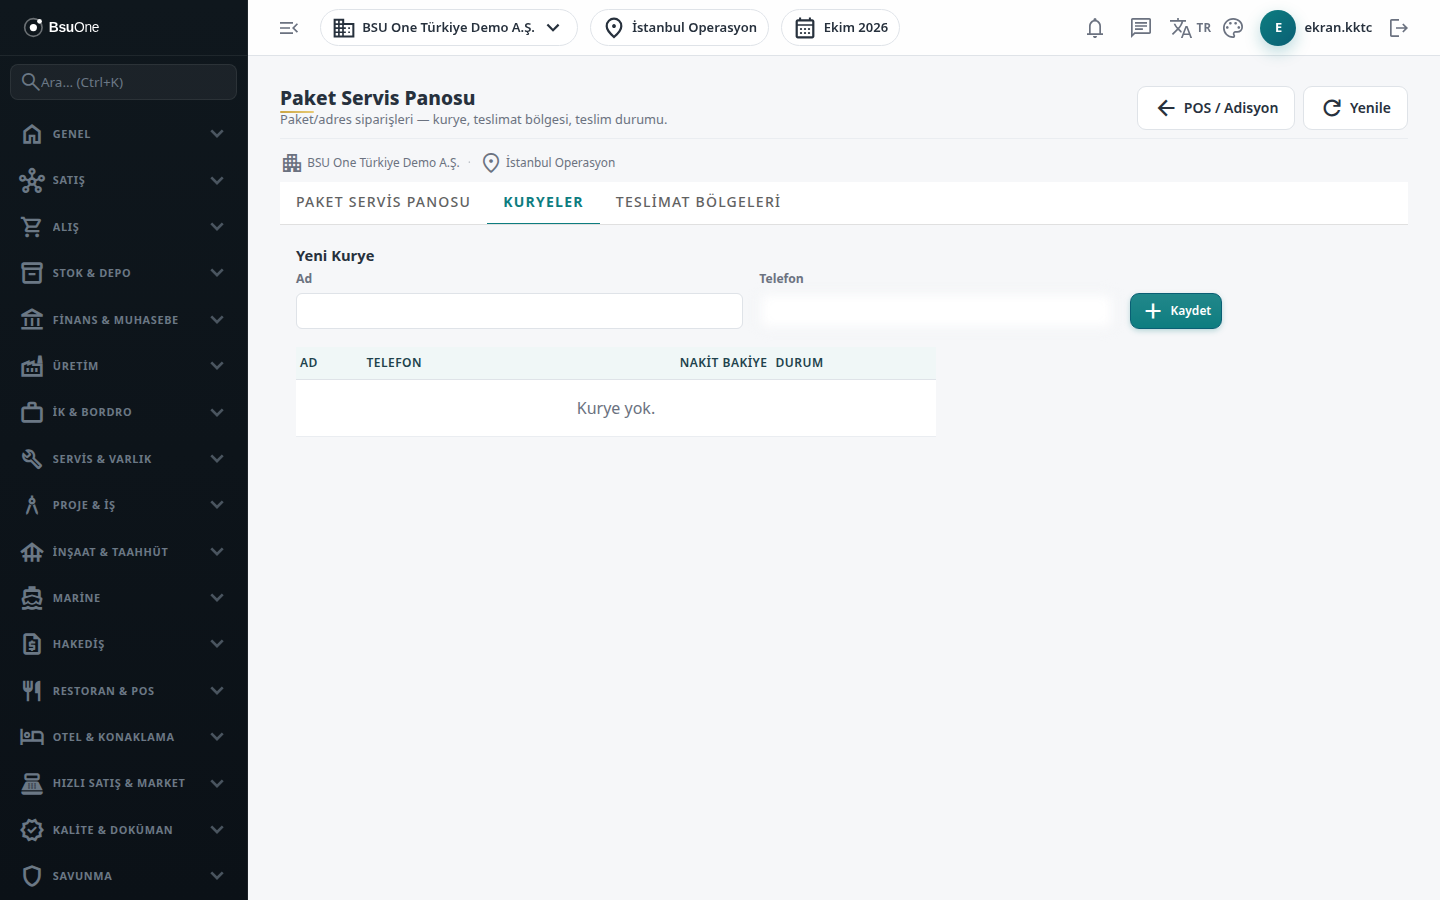Screen dimensions: 1440x900
Task: Click the Telefon input field
Action: 936,311
